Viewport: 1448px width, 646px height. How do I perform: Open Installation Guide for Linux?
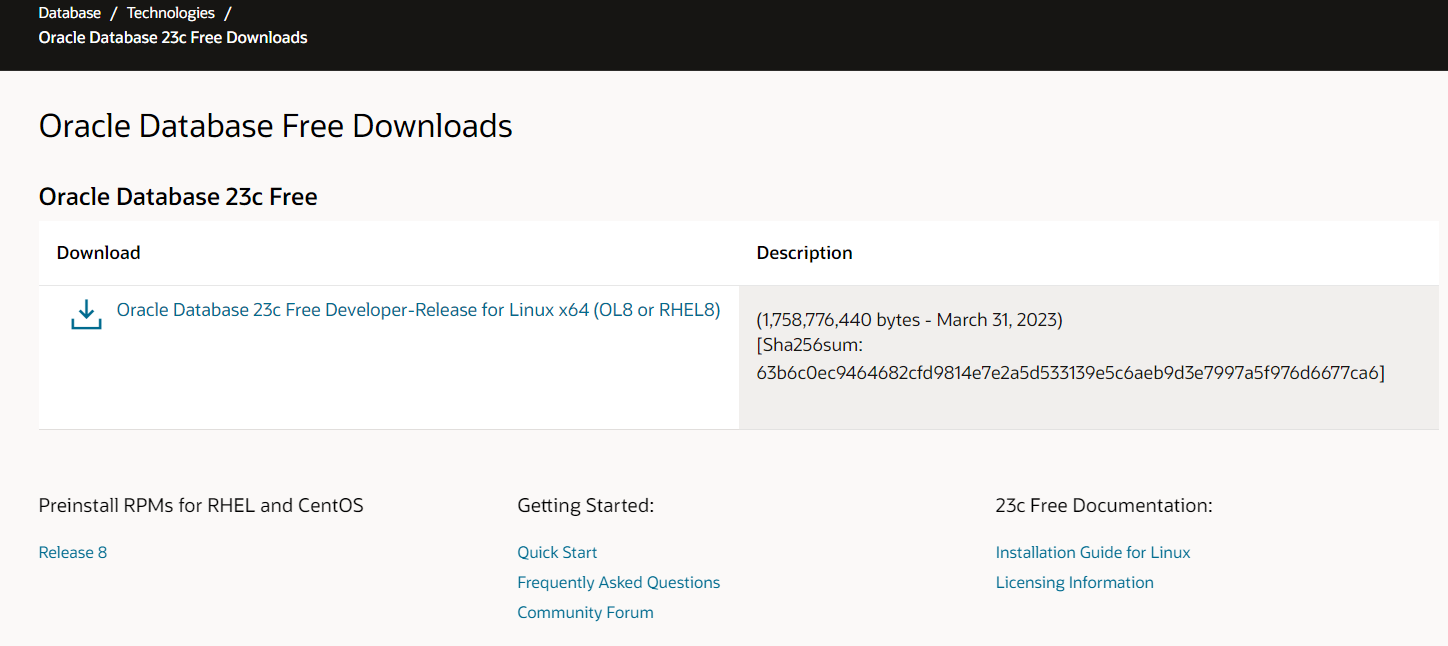coord(1093,552)
